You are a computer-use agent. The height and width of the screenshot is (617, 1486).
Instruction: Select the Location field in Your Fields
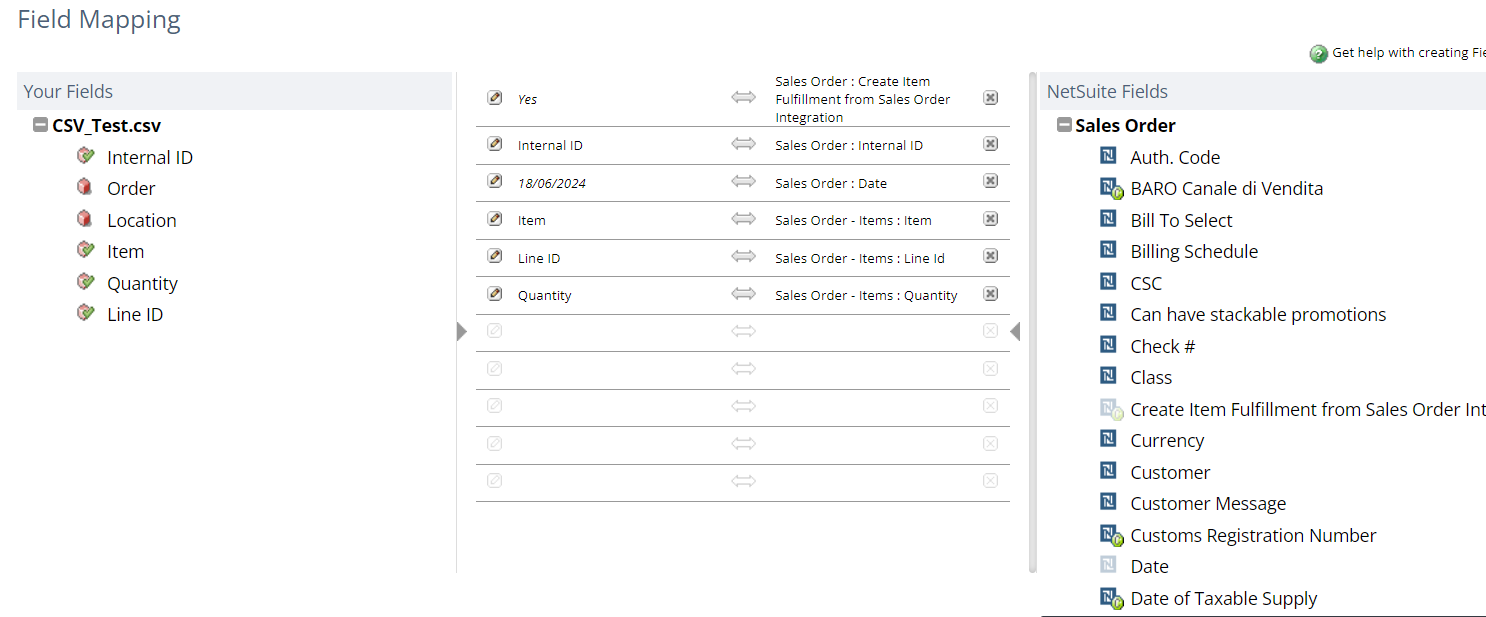(x=141, y=220)
